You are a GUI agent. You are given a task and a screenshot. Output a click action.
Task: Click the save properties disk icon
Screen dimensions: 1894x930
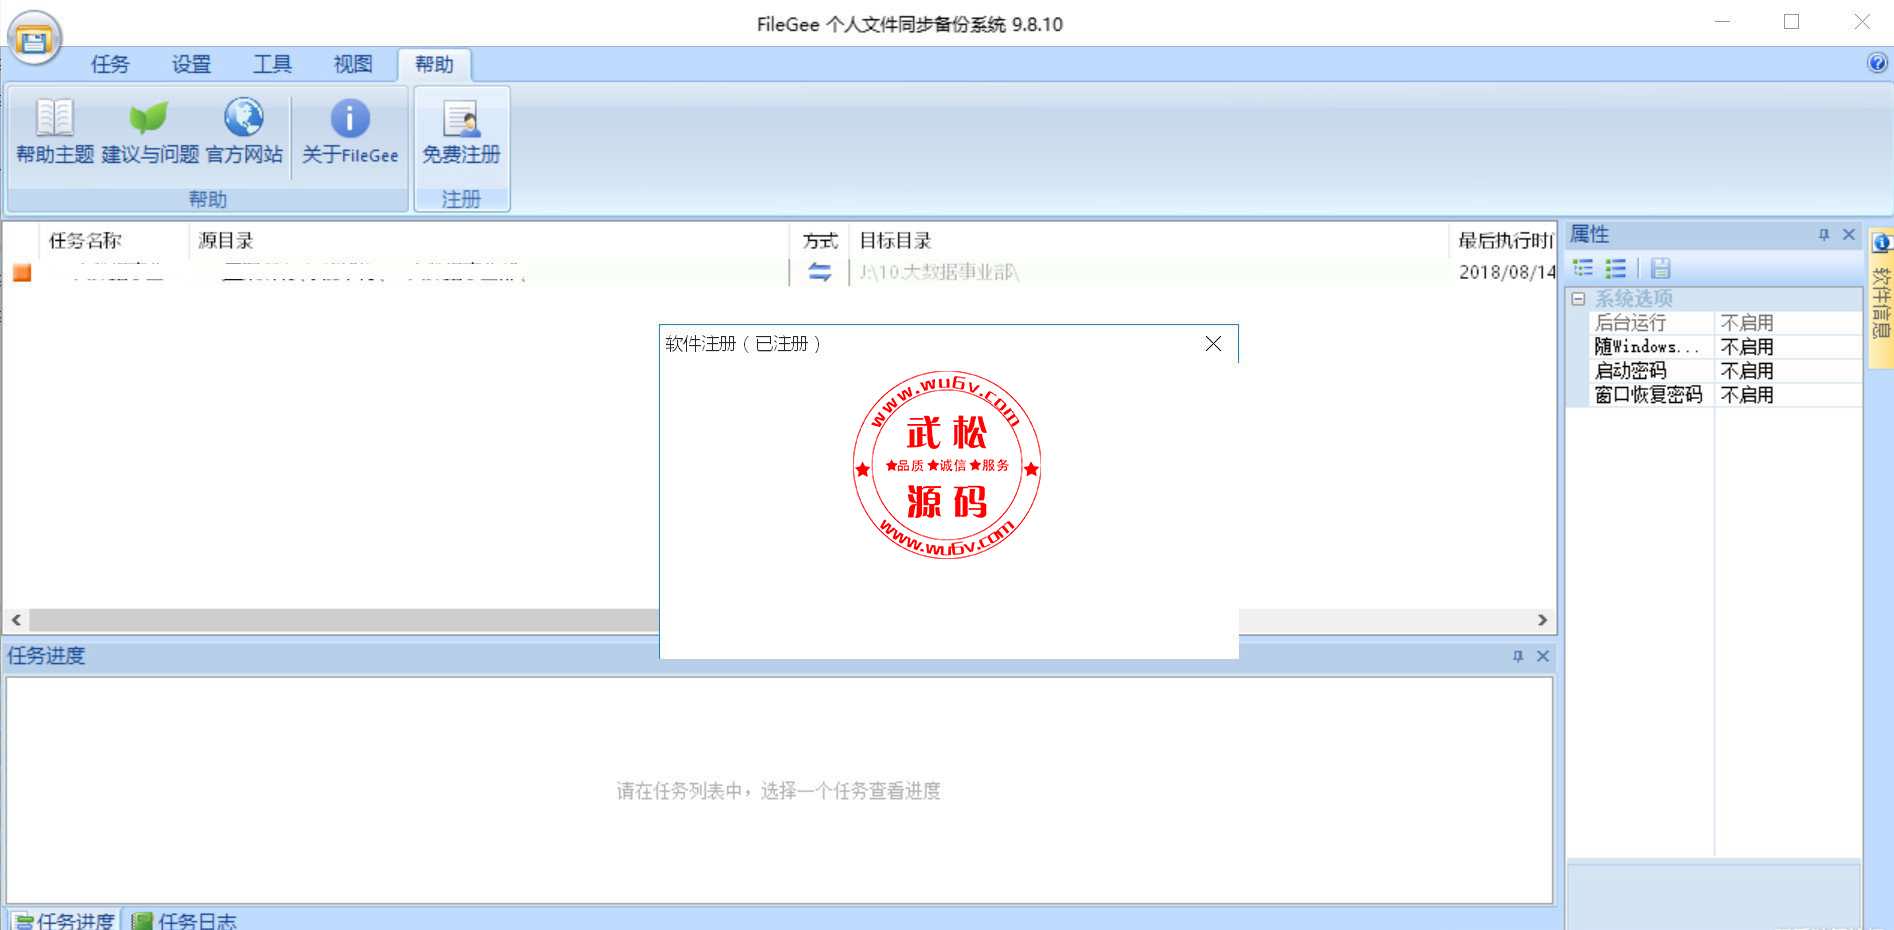tap(1661, 268)
